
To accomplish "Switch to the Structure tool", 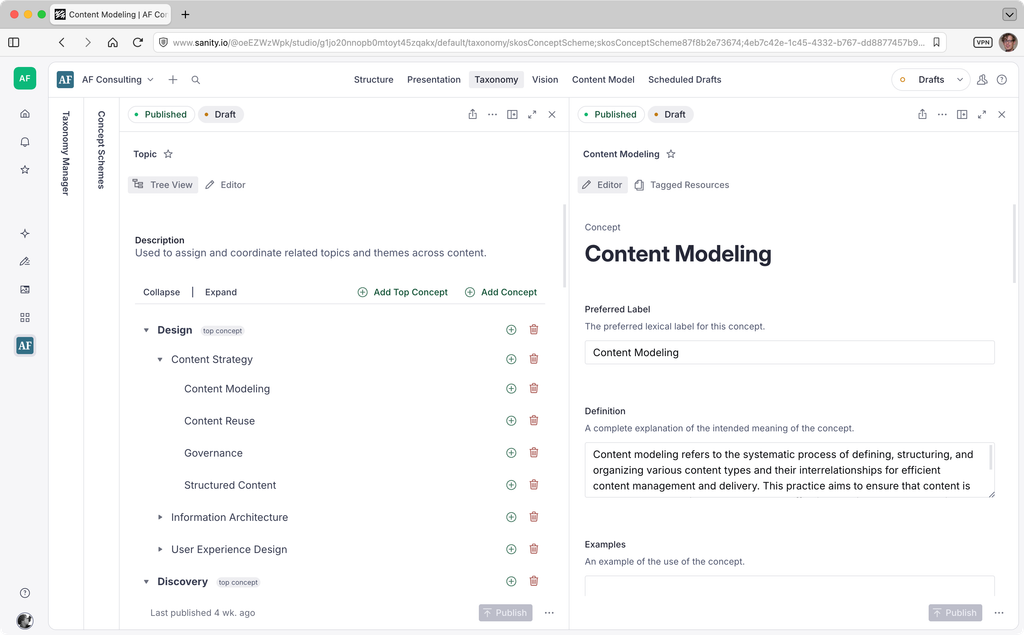I will point(374,80).
